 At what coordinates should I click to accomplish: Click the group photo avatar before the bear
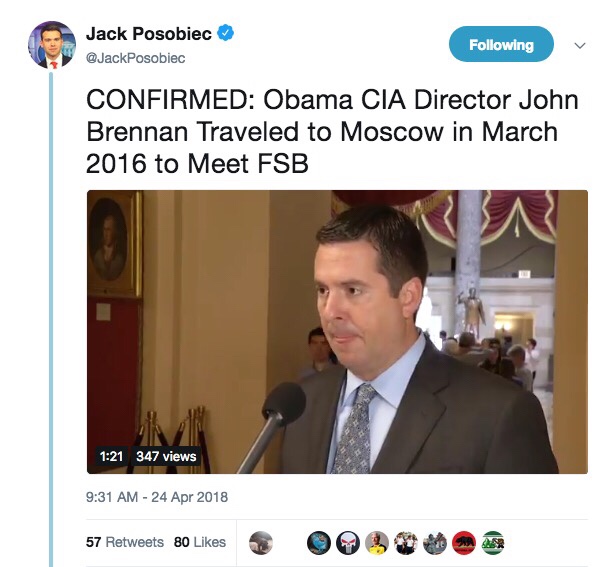point(435,541)
